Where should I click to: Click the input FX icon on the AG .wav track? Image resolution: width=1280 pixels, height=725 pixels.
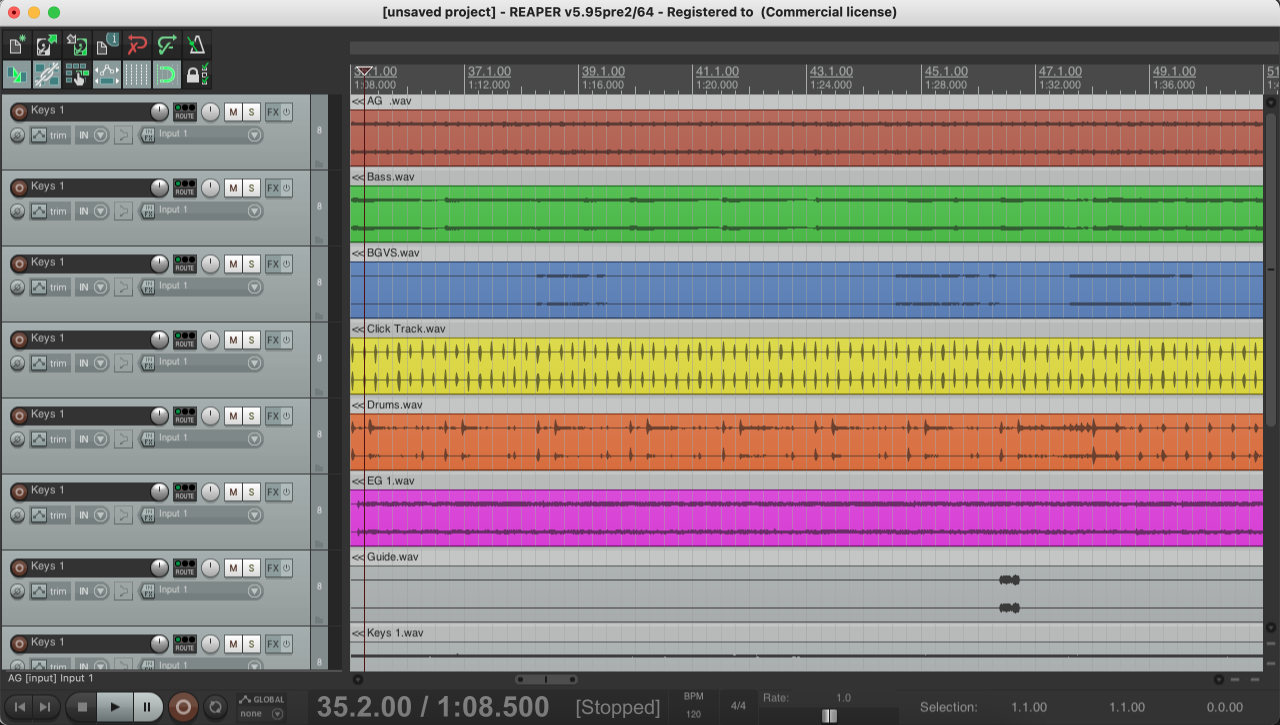[148, 135]
